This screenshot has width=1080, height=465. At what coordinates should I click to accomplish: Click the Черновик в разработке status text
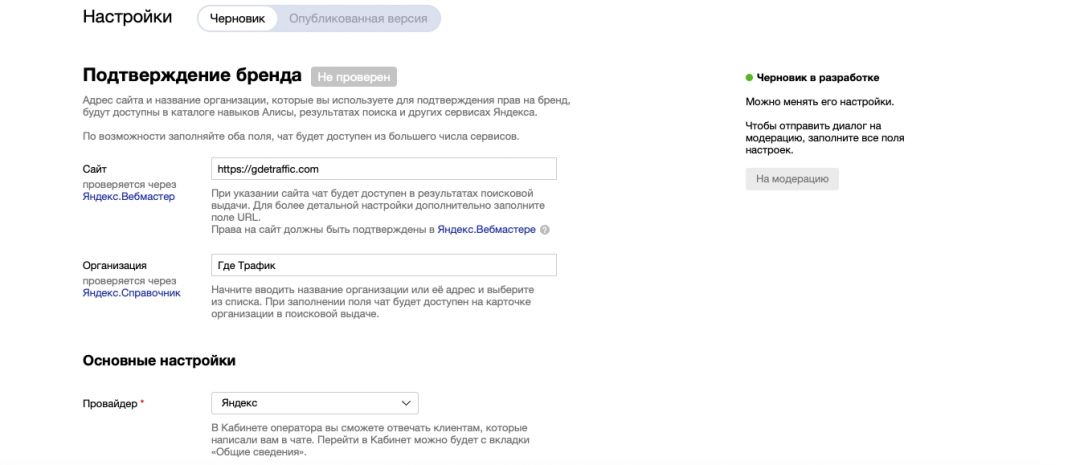click(x=818, y=77)
